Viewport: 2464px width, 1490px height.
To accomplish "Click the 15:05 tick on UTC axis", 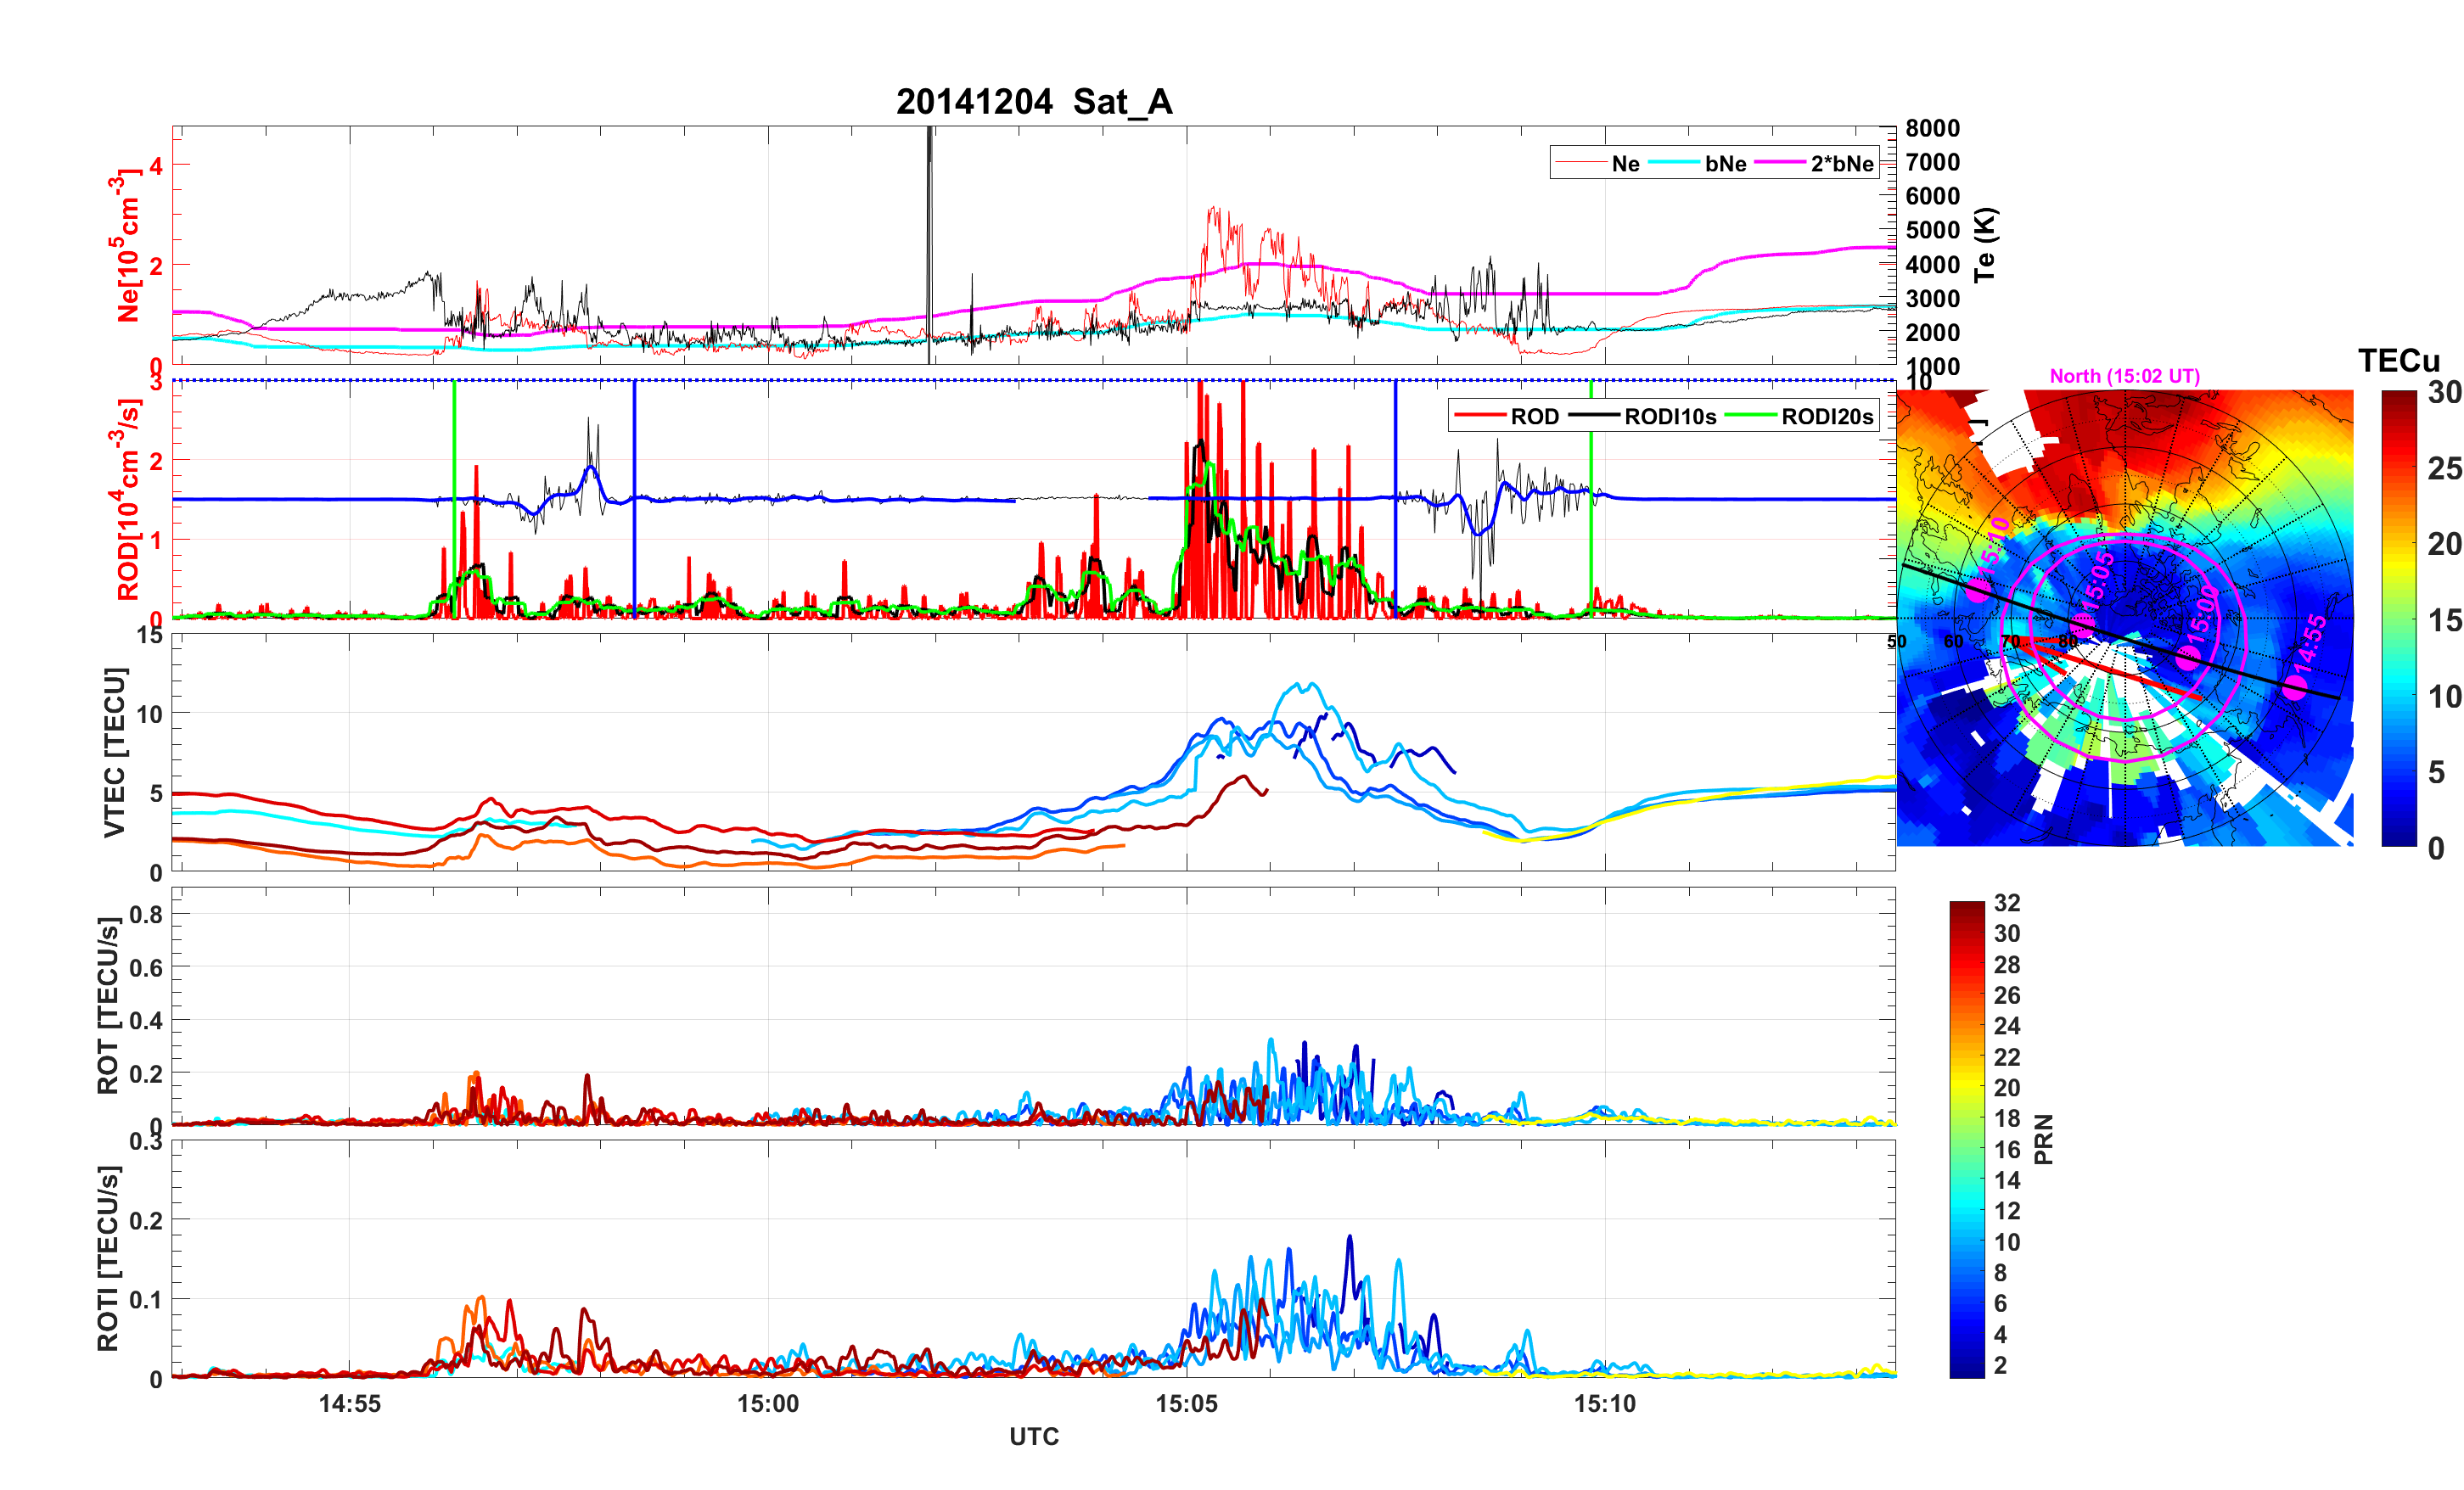I will coord(1186,1404).
